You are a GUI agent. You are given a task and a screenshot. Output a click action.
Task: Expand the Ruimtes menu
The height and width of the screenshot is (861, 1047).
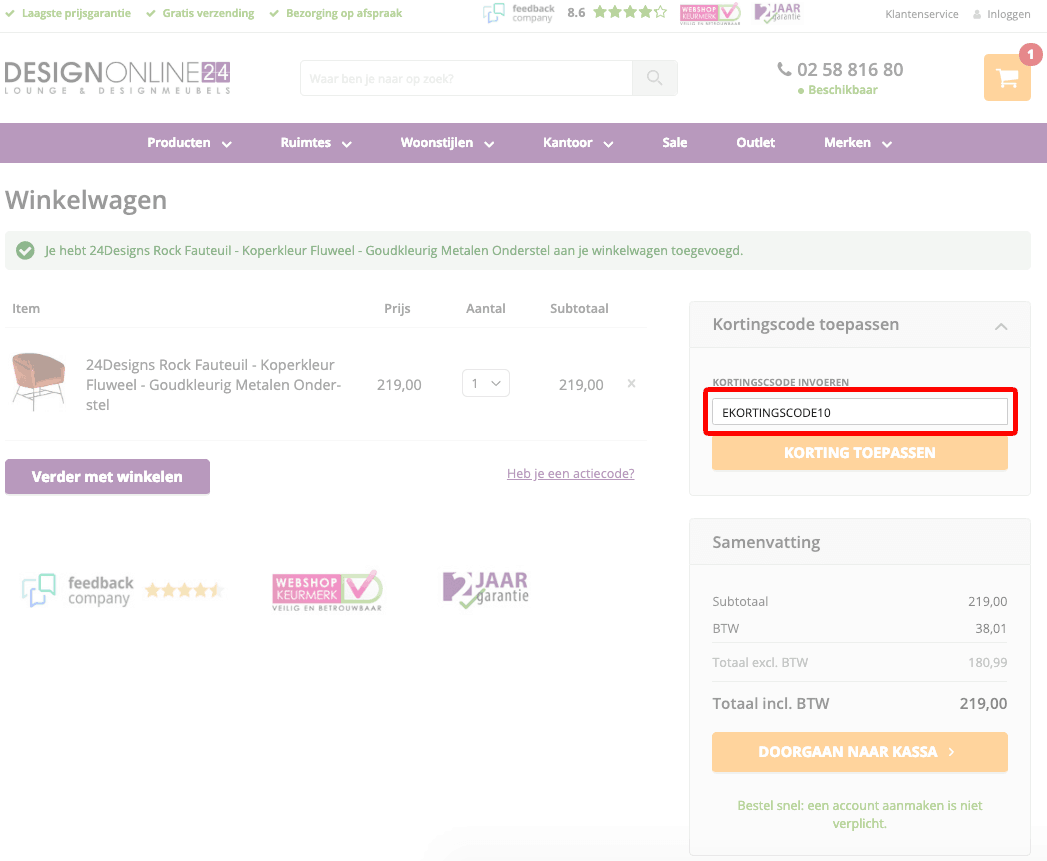point(316,143)
